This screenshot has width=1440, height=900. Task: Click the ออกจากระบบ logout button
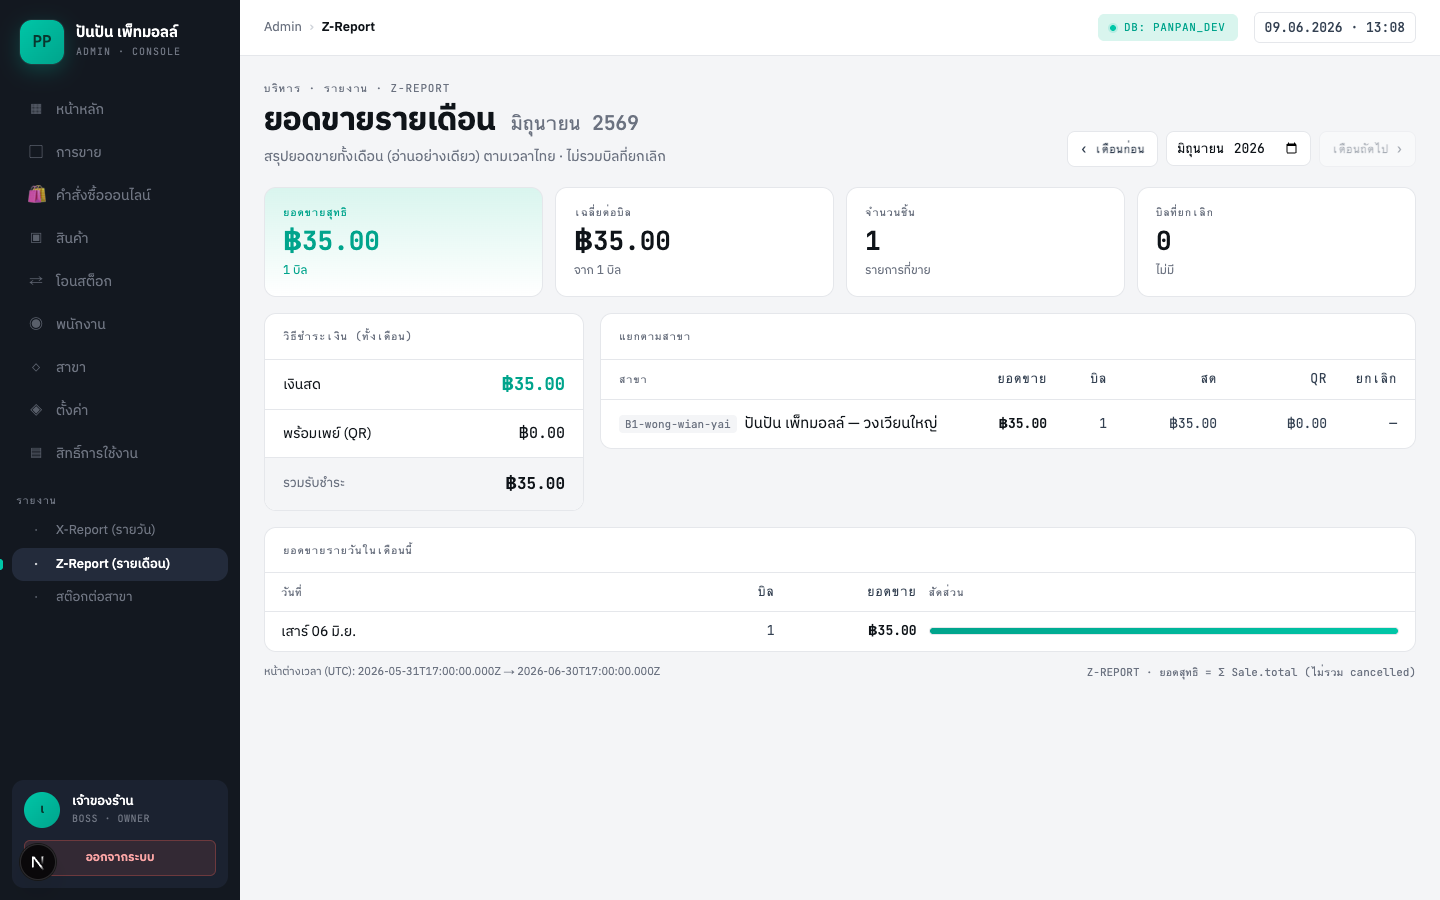coord(120,858)
